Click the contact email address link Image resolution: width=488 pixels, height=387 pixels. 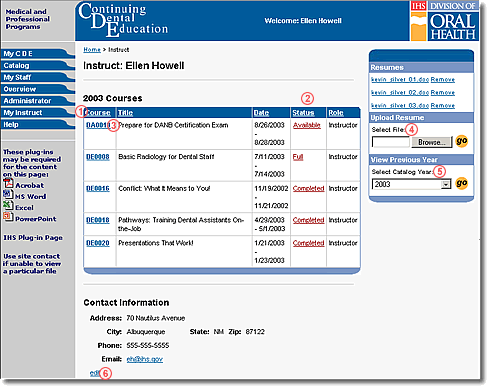(145, 359)
